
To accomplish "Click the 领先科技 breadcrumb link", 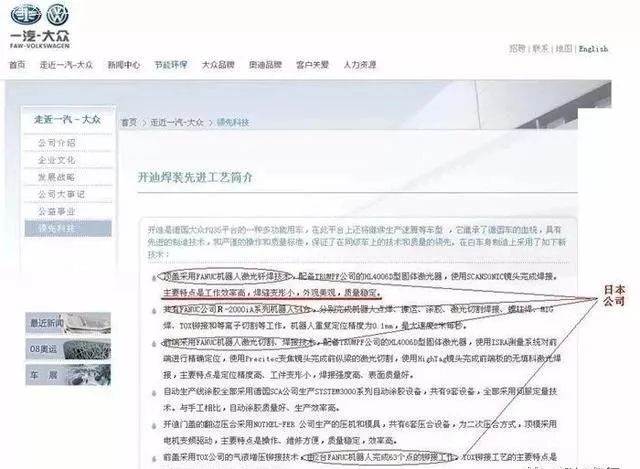I will point(233,122).
